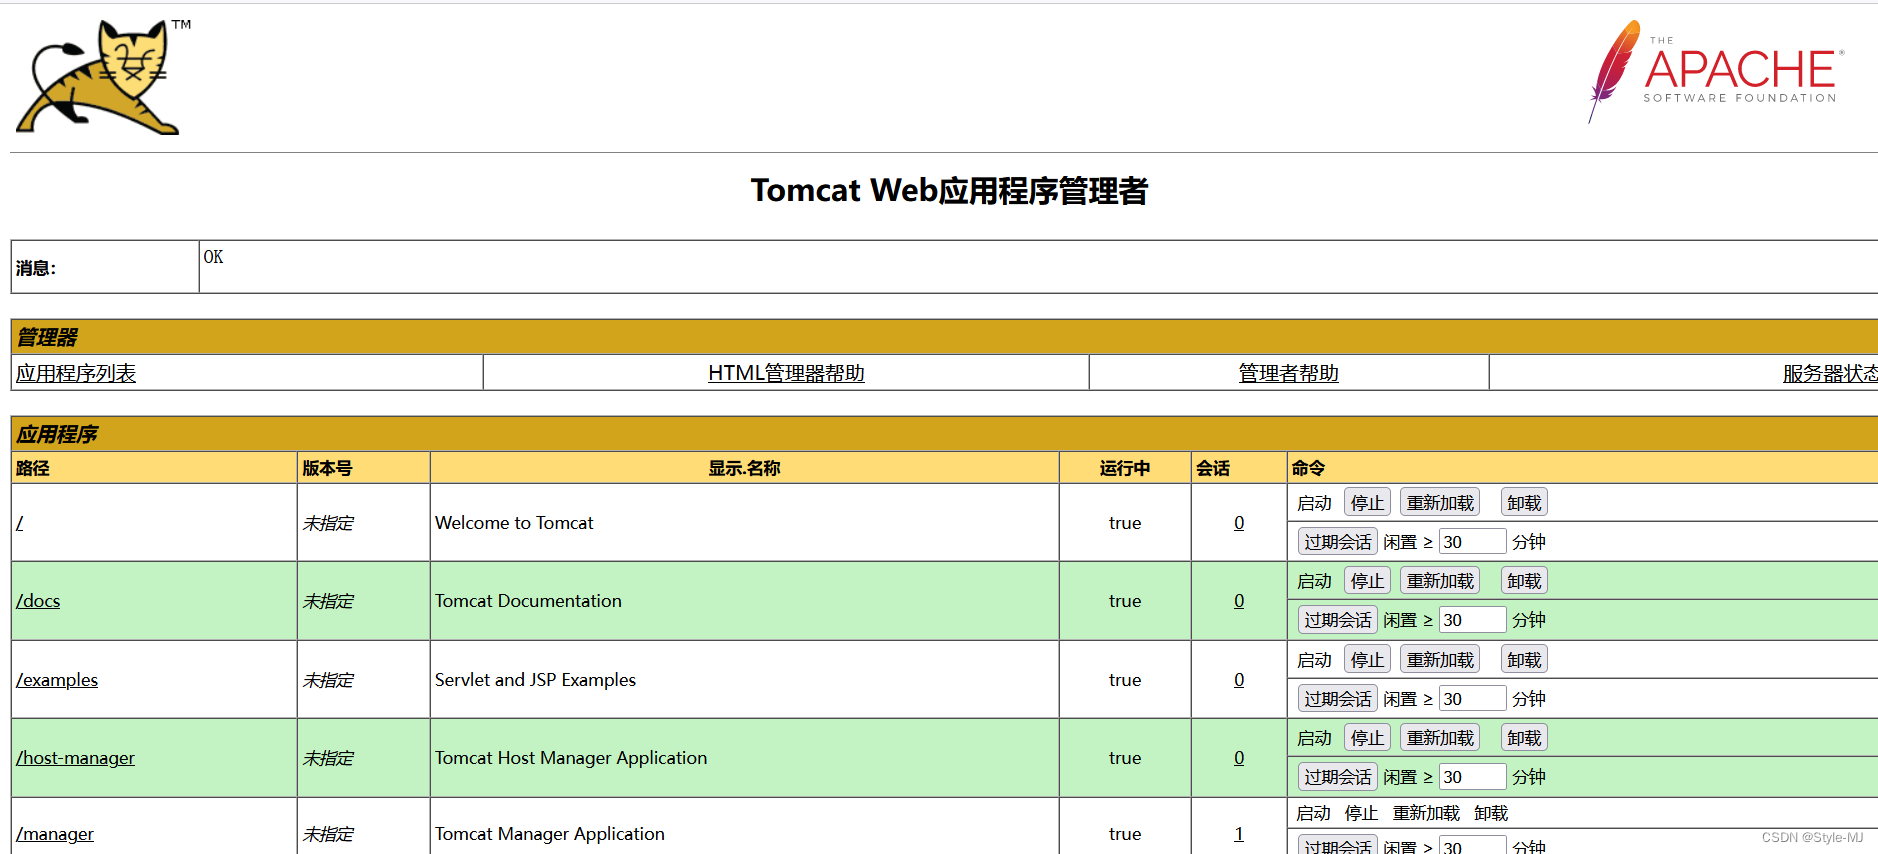Expire sessions for Welcome to Tomcat
This screenshot has width=1878, height=854.
point(1338,542)
